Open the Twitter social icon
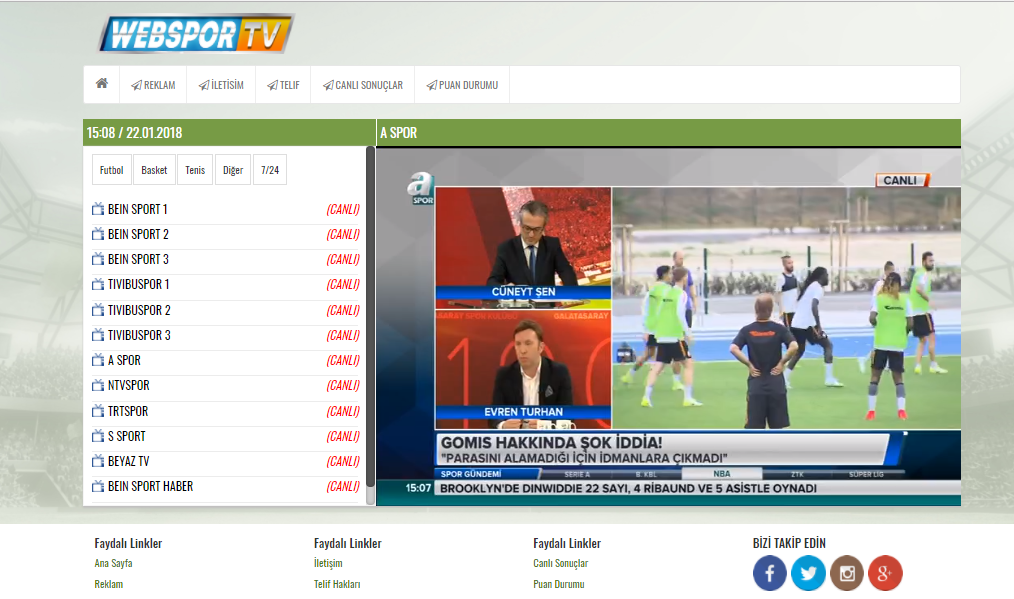 coord(808,572)
